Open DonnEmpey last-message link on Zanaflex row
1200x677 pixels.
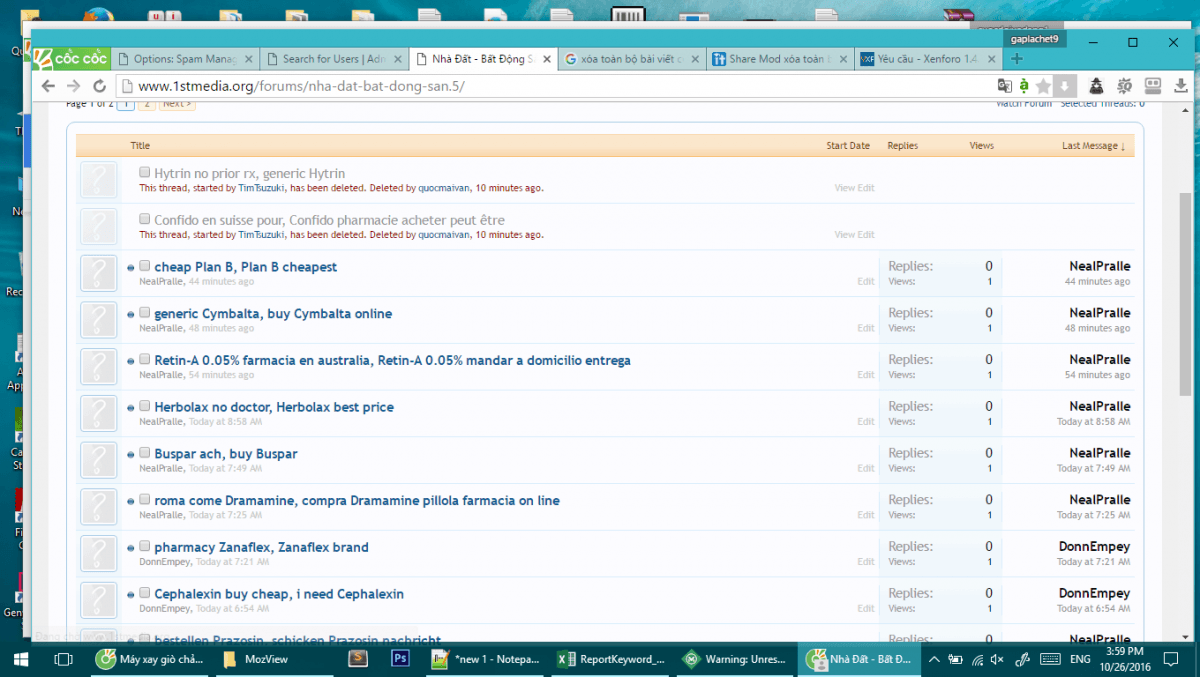[x=1094, y=547]
